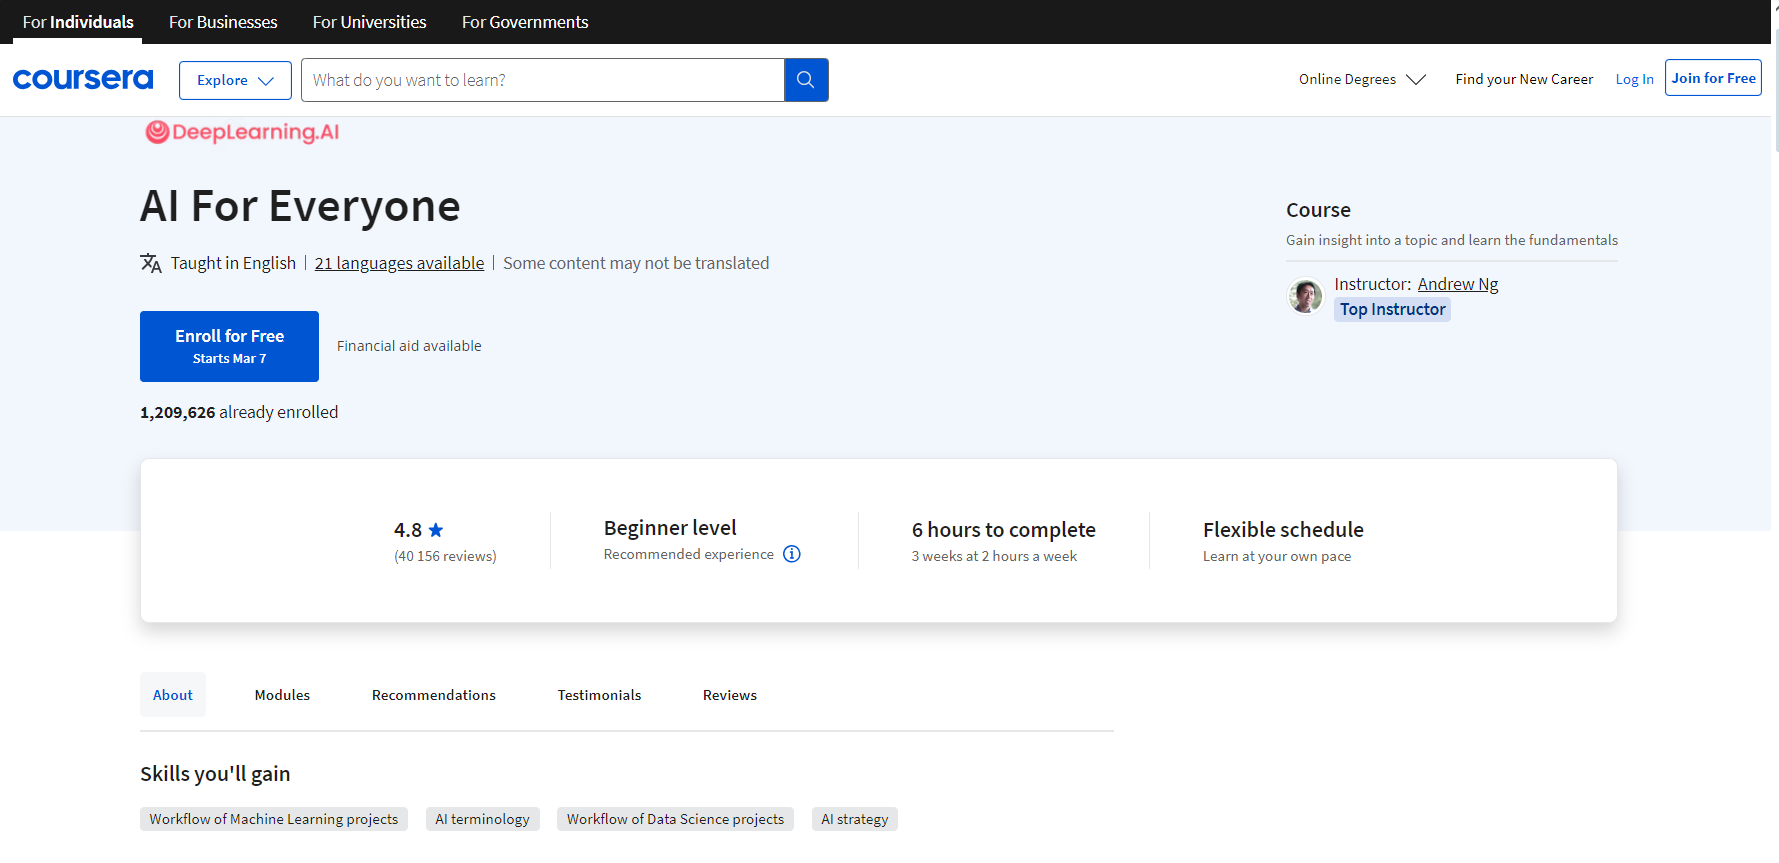This screenshot has width=1779, height=863.
Task: Click the (40 156 reviews) text
Action: pos(445,556)
